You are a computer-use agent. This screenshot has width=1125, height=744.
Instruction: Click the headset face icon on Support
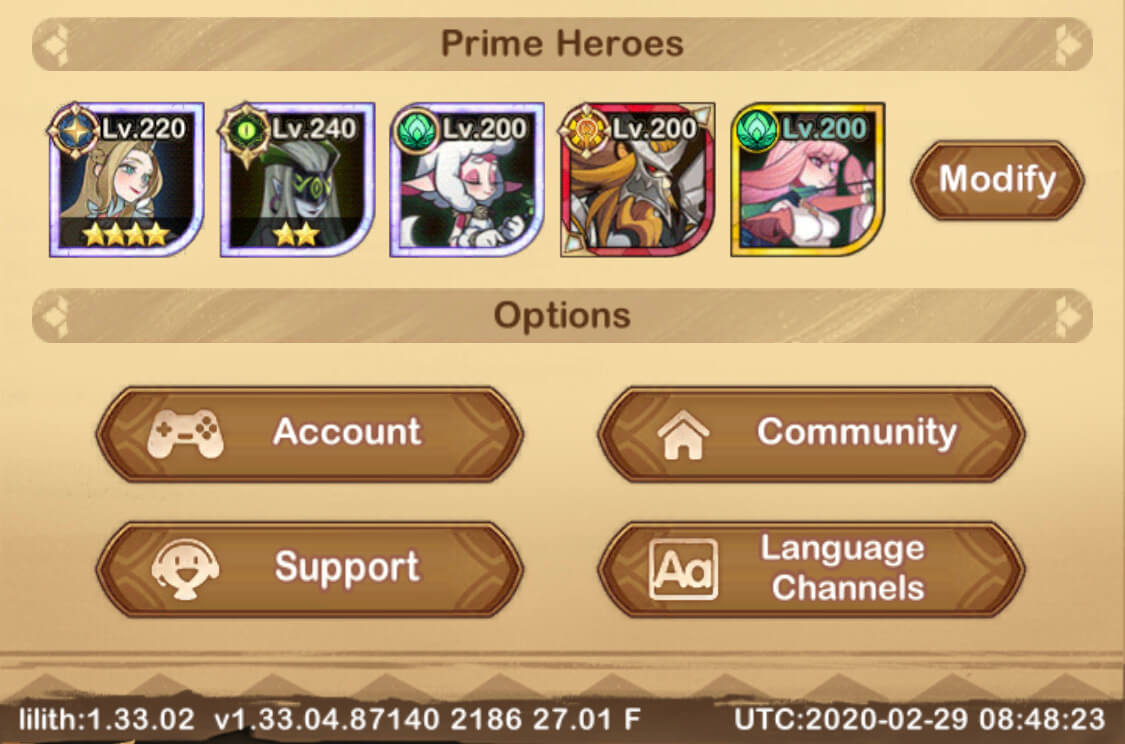point(185,568)
